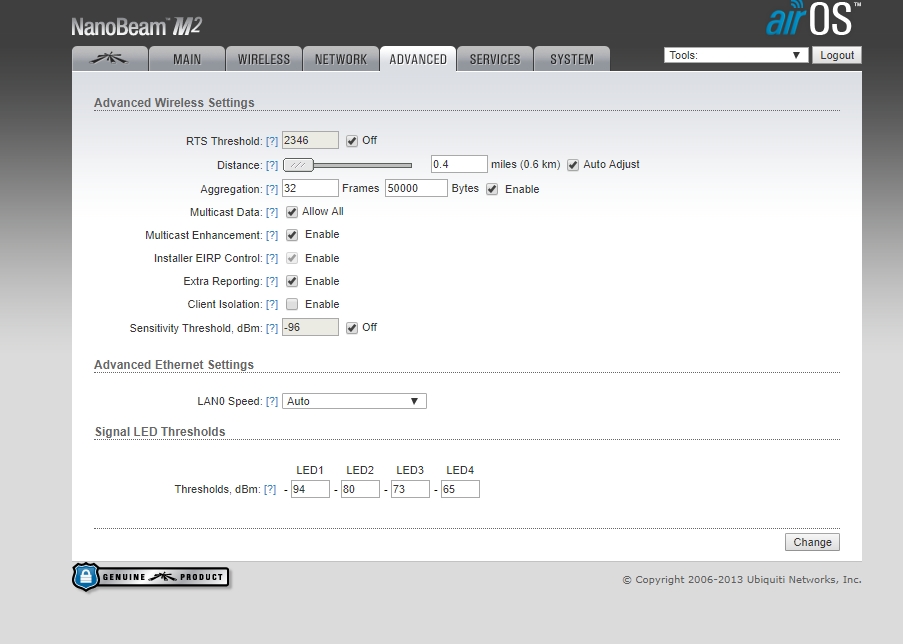
Task: Open help for Sensitivity Threshold
Action: coord(272,328)
